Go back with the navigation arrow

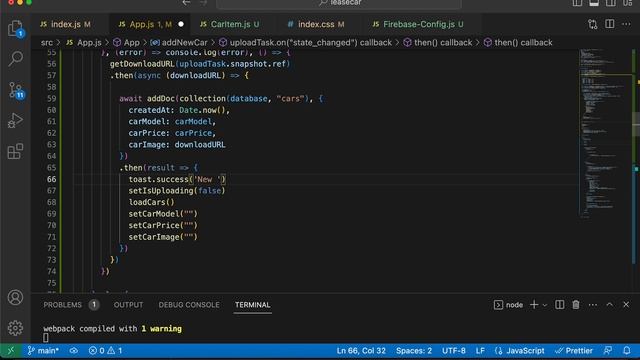point(186,3)
